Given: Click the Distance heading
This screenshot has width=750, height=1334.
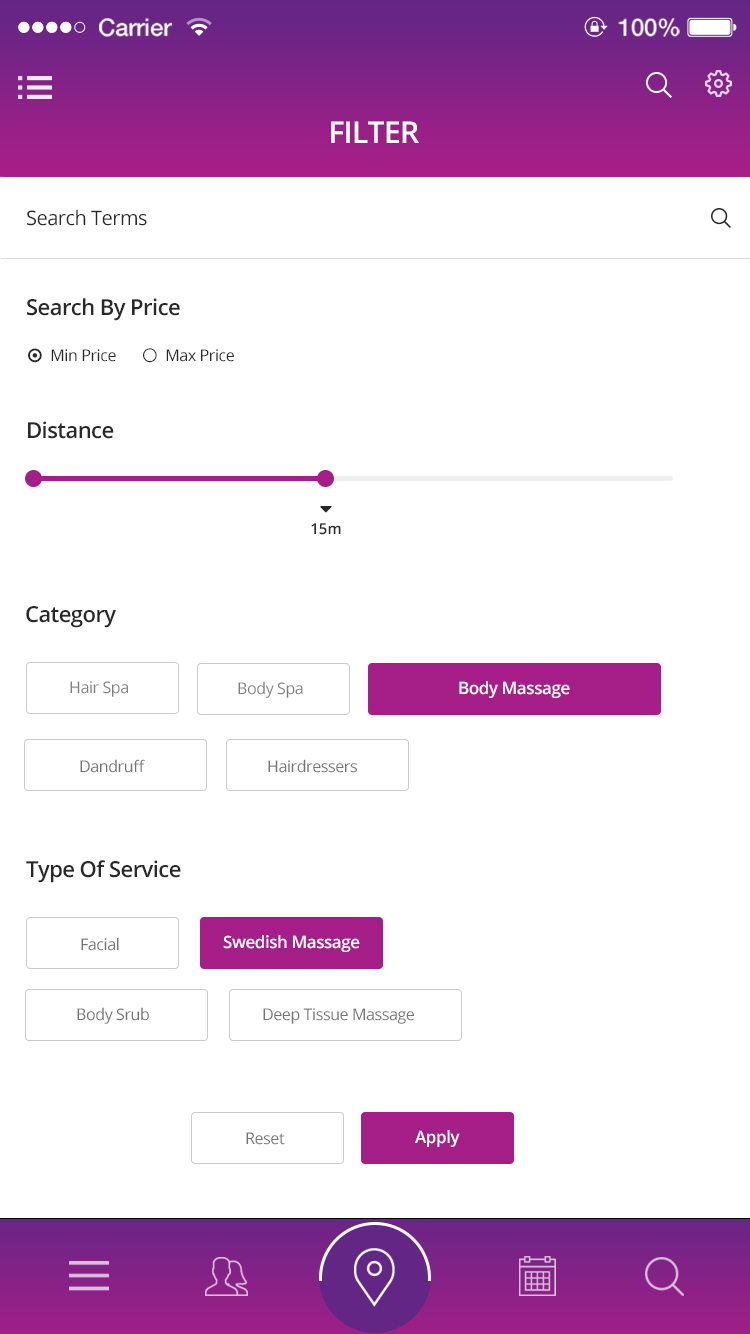Looking at the screenshot, I should click(x=70, y=431).
